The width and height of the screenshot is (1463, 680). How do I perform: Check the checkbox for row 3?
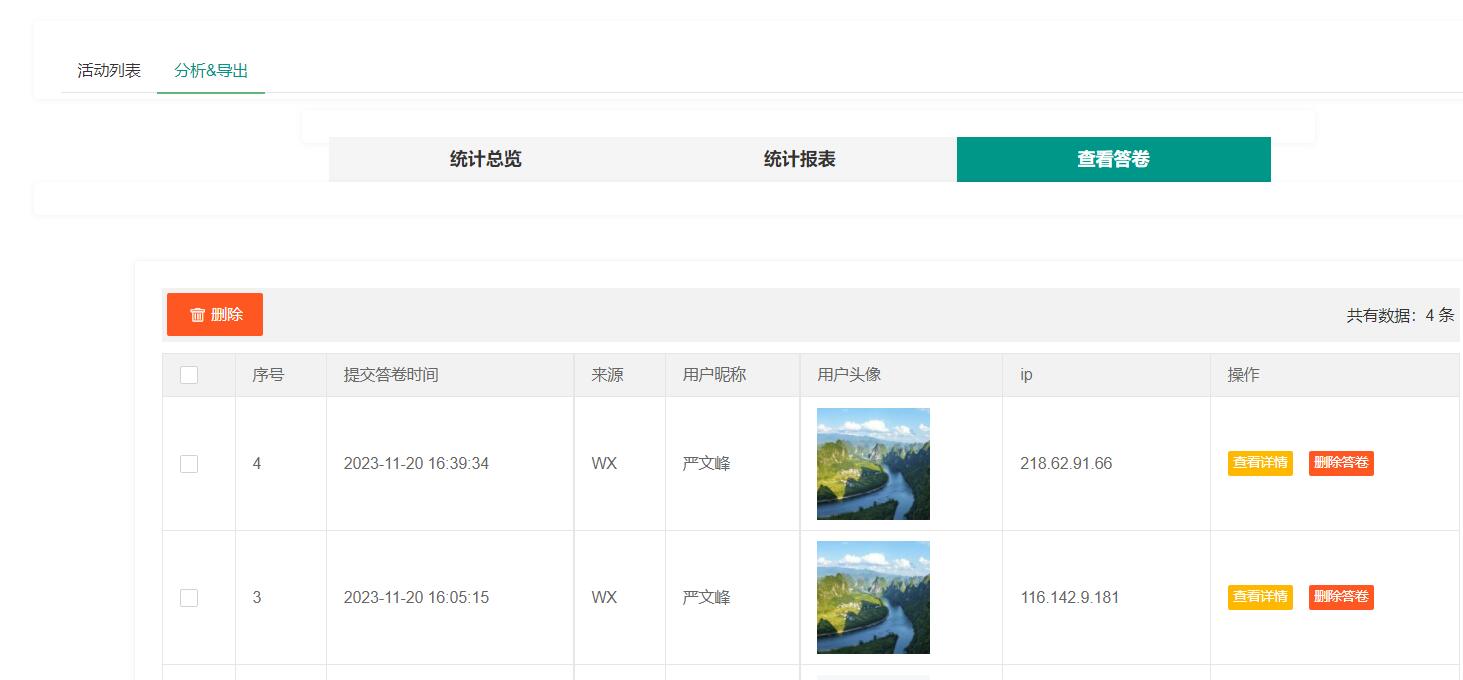point(189,598)
